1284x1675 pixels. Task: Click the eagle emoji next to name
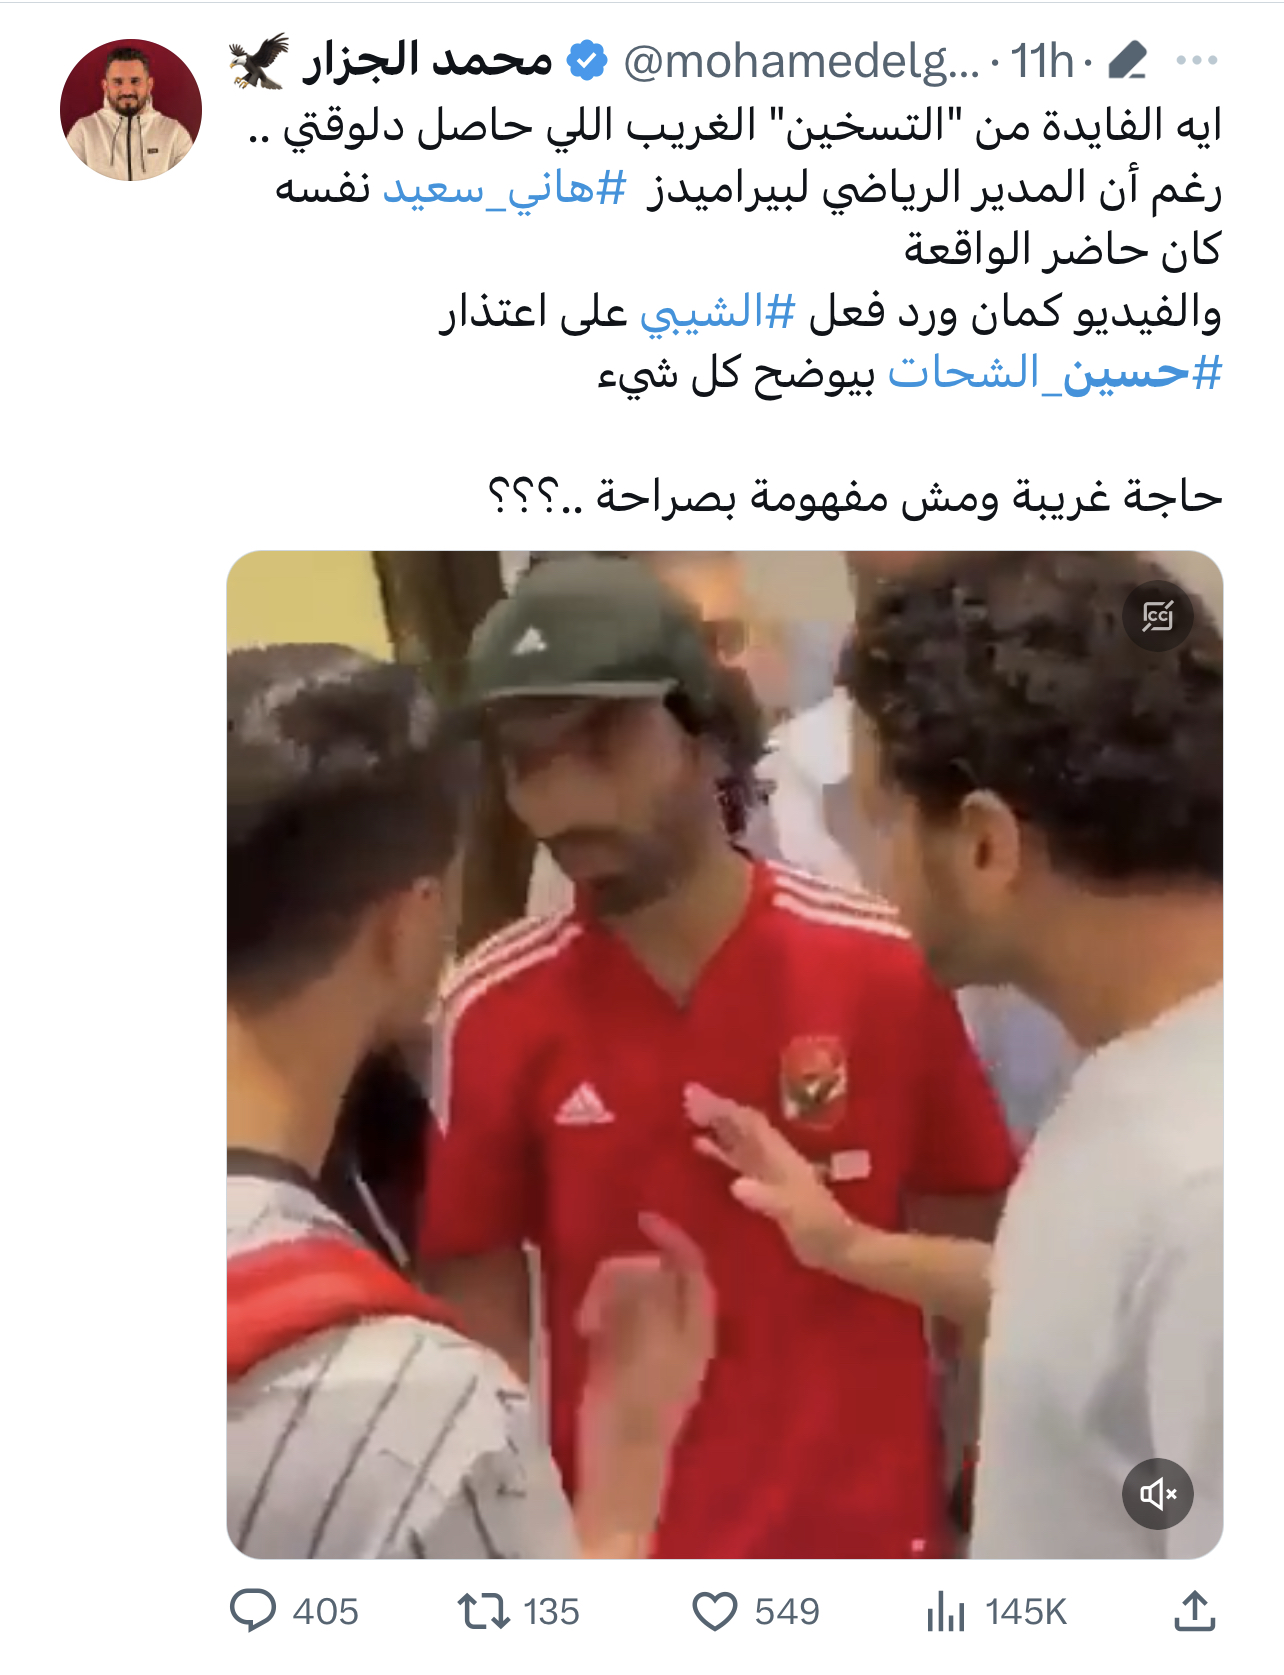tap(259, 61)
